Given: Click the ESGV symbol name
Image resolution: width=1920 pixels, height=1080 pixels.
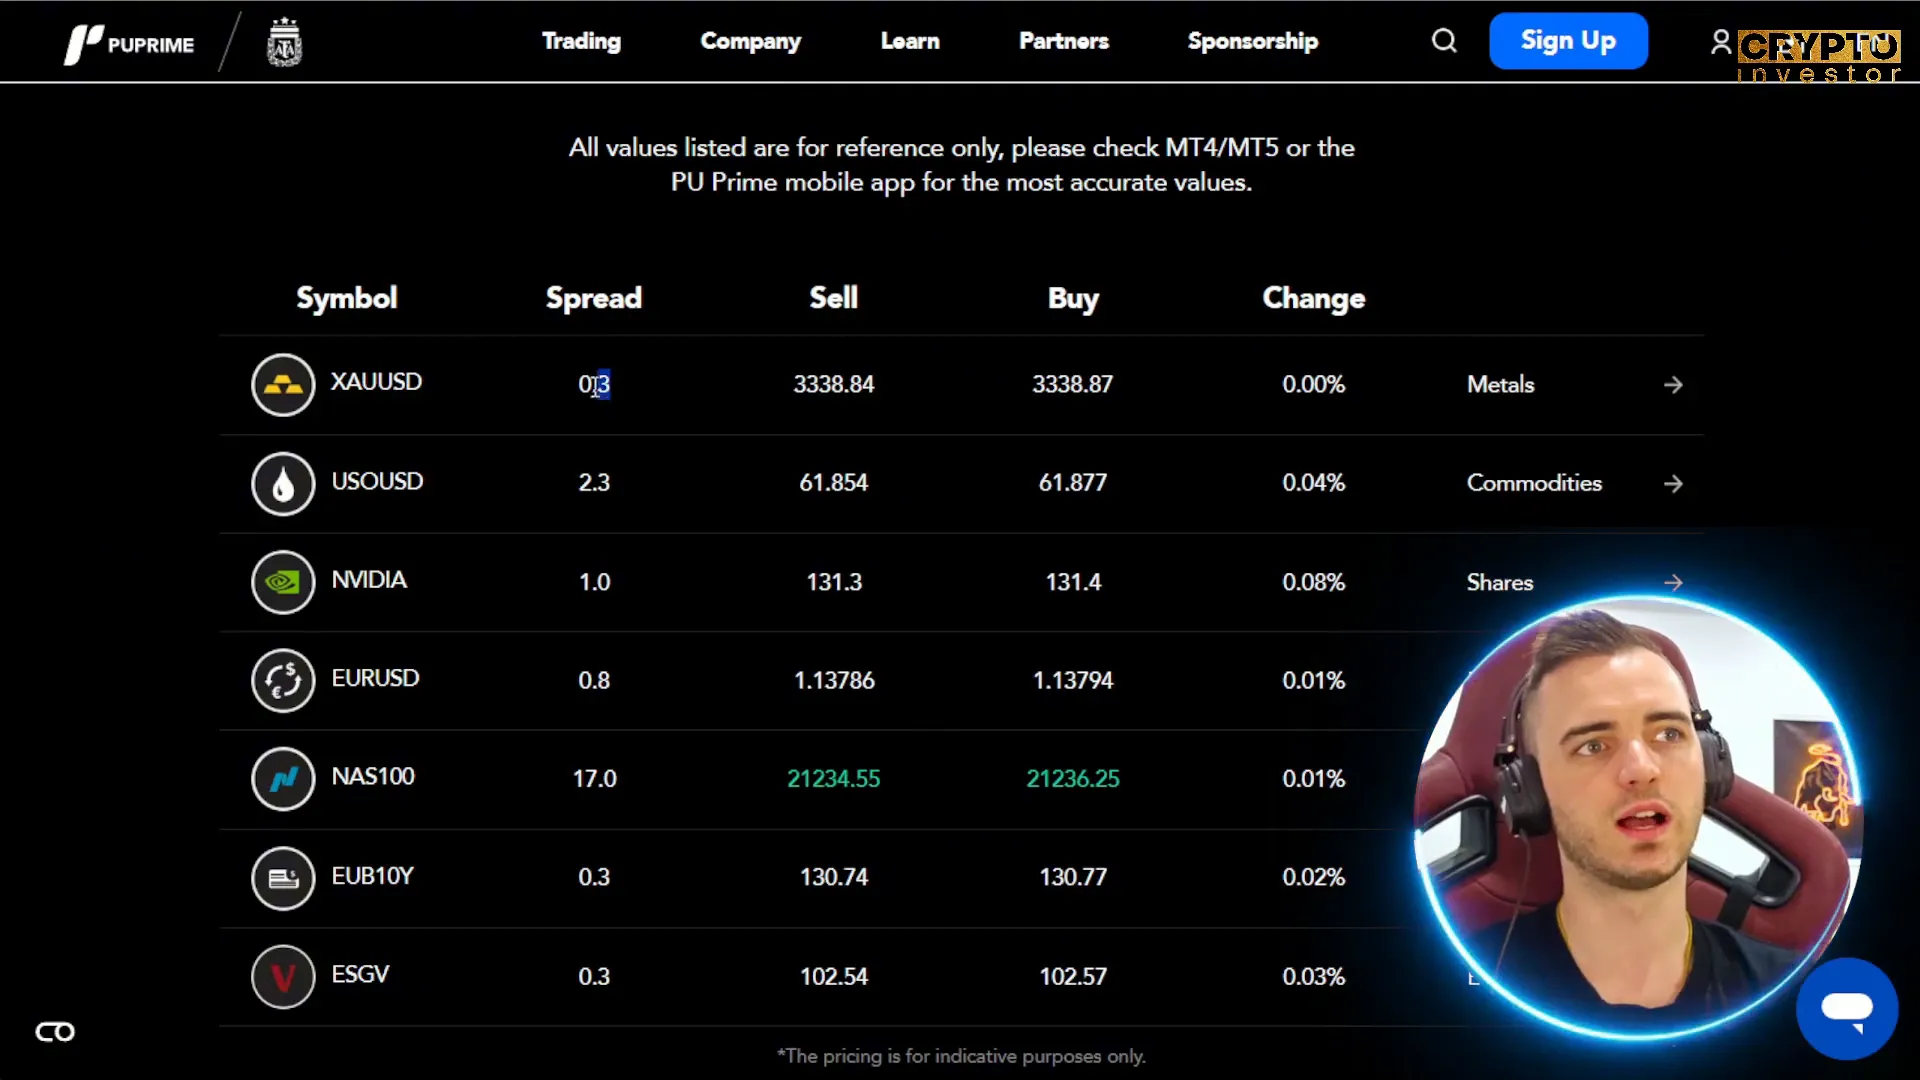Looking at the screenshot, I should [x=360, y=974].
